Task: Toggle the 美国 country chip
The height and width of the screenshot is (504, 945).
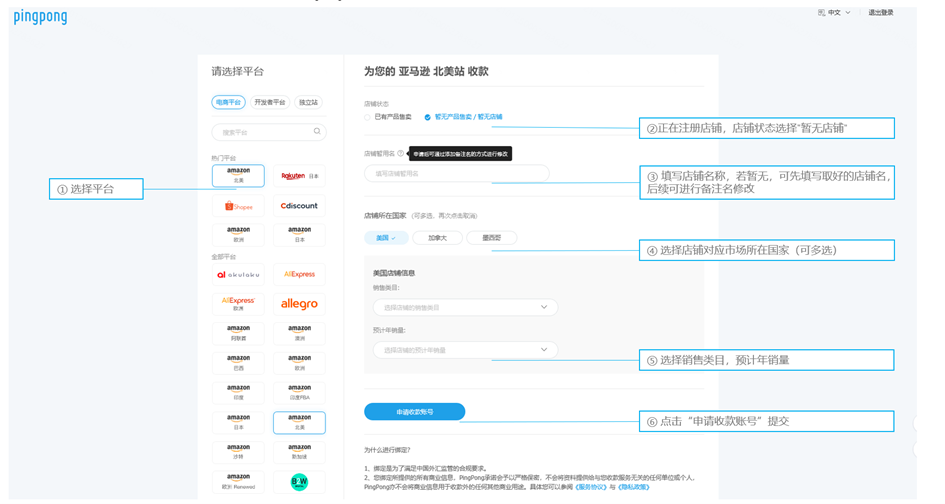Action: (386, 238)
